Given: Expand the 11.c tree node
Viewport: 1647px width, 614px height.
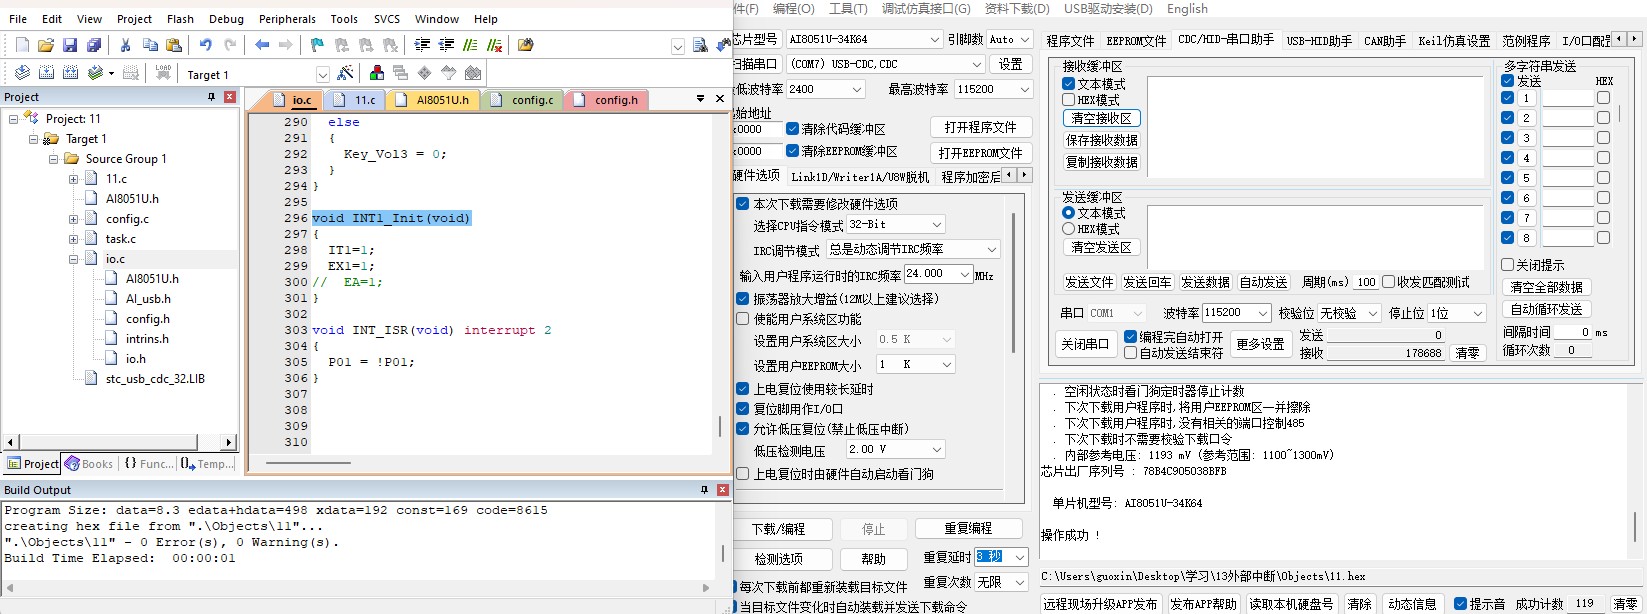Looking at the screenshot, I should click(73, 179).
